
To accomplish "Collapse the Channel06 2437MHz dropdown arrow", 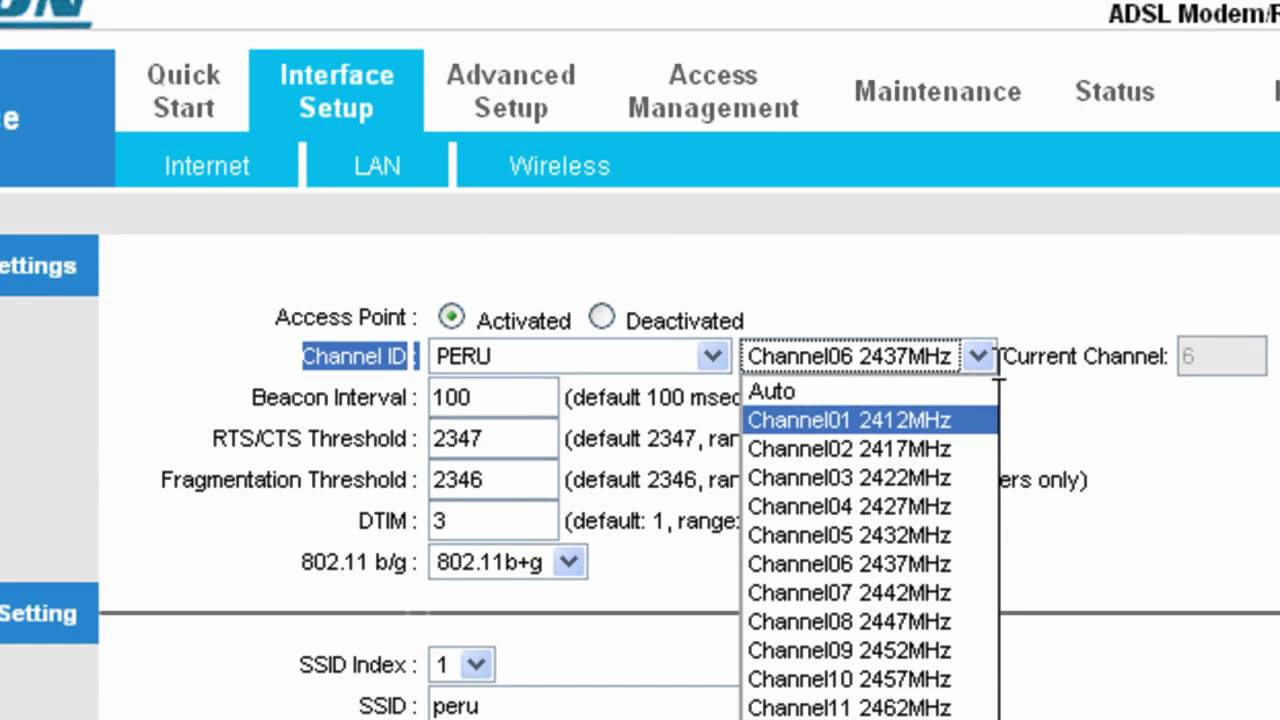I will pyautogui.click(x=978, y=356).
